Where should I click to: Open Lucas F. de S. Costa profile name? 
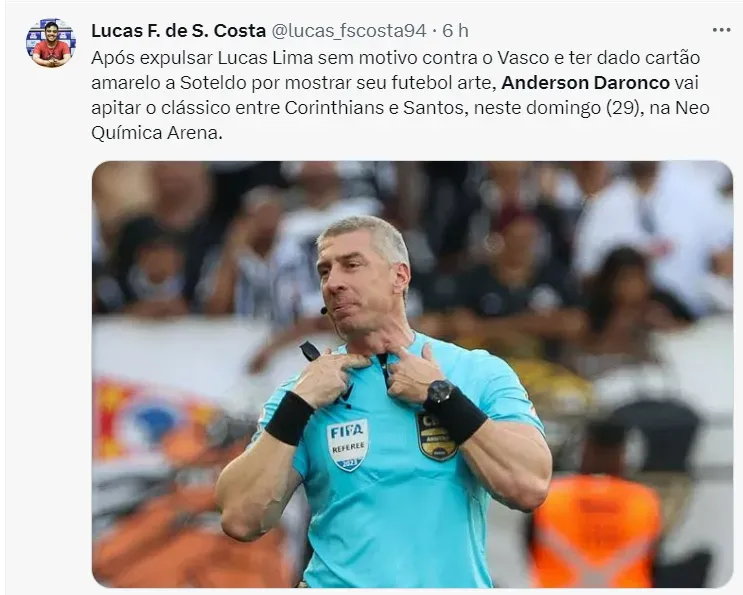pos(178,31)
